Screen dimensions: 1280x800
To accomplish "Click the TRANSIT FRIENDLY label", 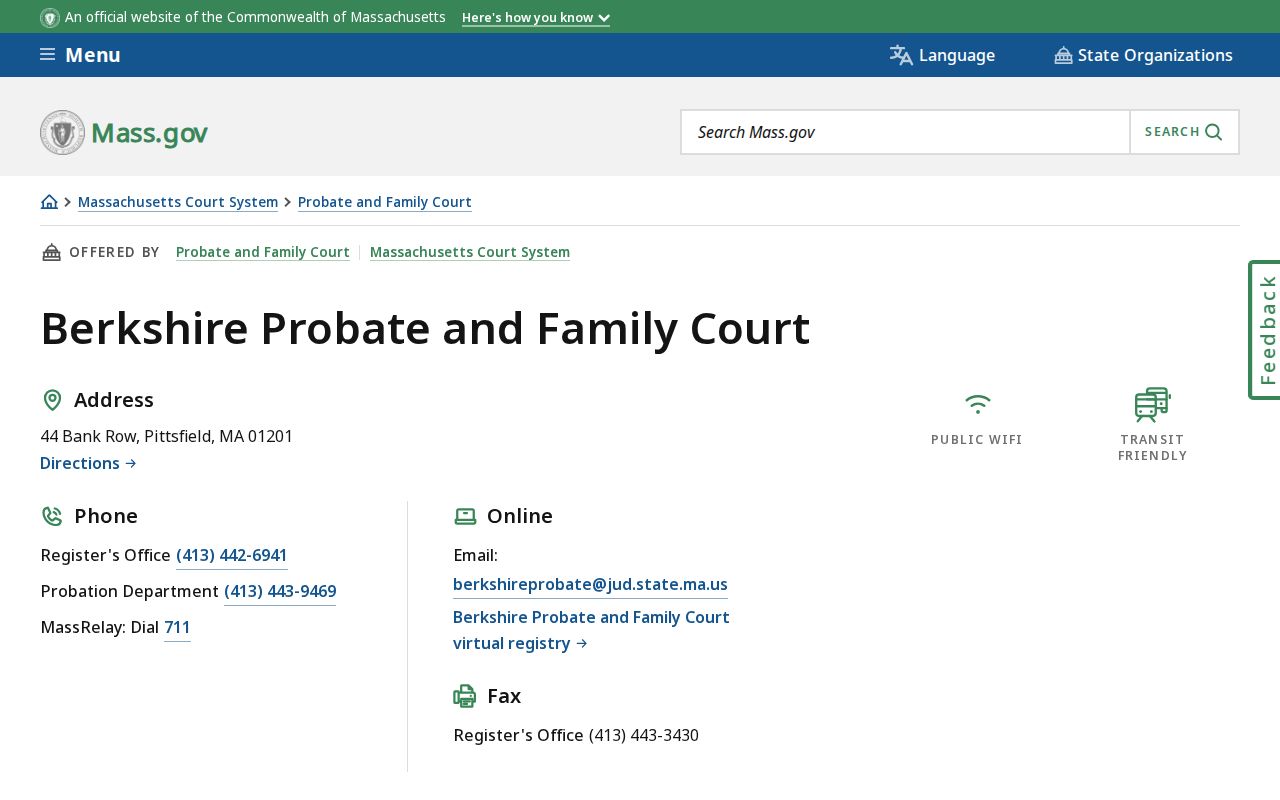I will pyautogui.click(x=1152, y=448).
